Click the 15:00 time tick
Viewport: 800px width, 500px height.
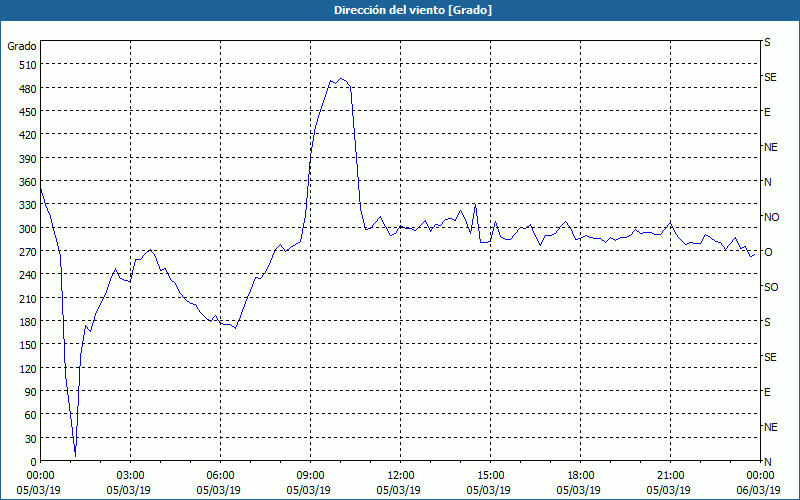tap(490, 476)
